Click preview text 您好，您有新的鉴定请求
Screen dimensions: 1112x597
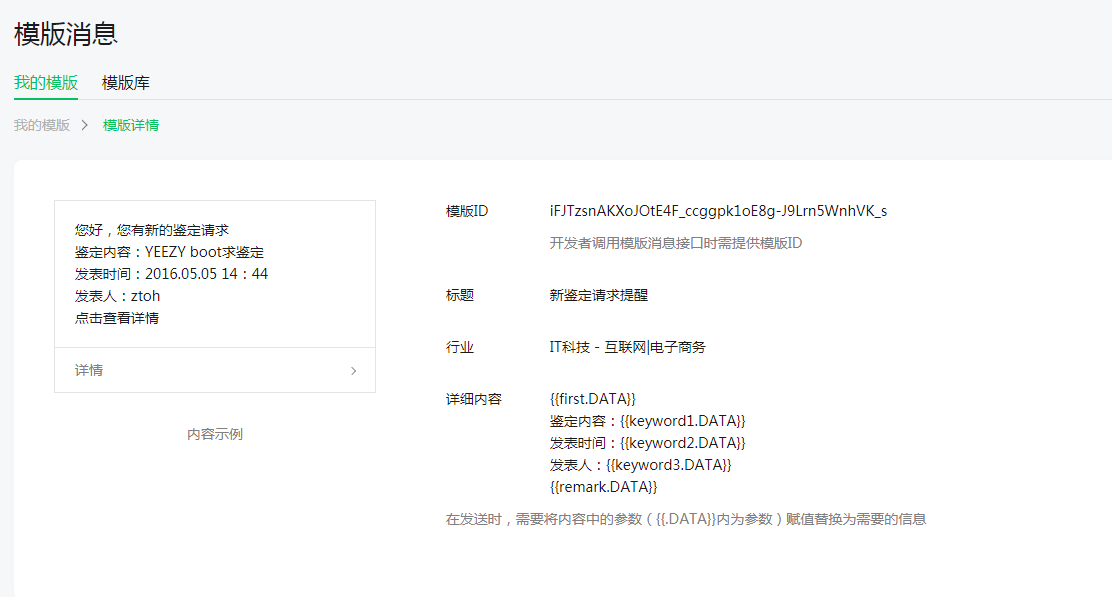152,230
